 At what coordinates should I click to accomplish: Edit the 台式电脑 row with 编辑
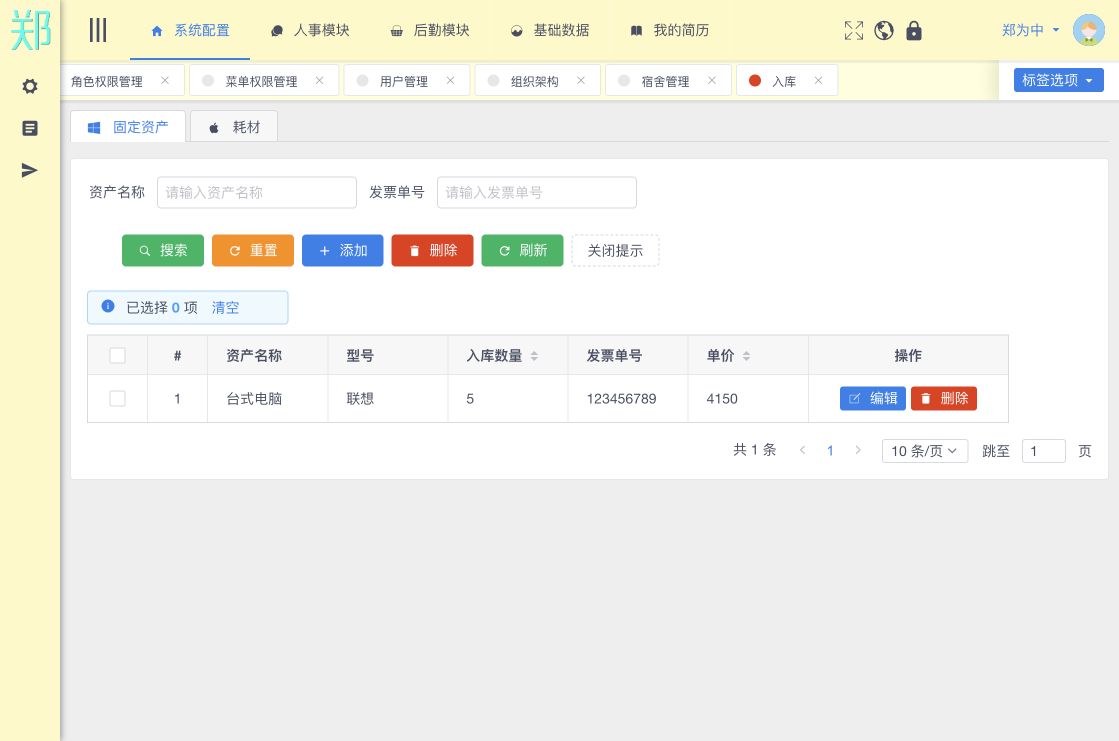click(873, 398)
